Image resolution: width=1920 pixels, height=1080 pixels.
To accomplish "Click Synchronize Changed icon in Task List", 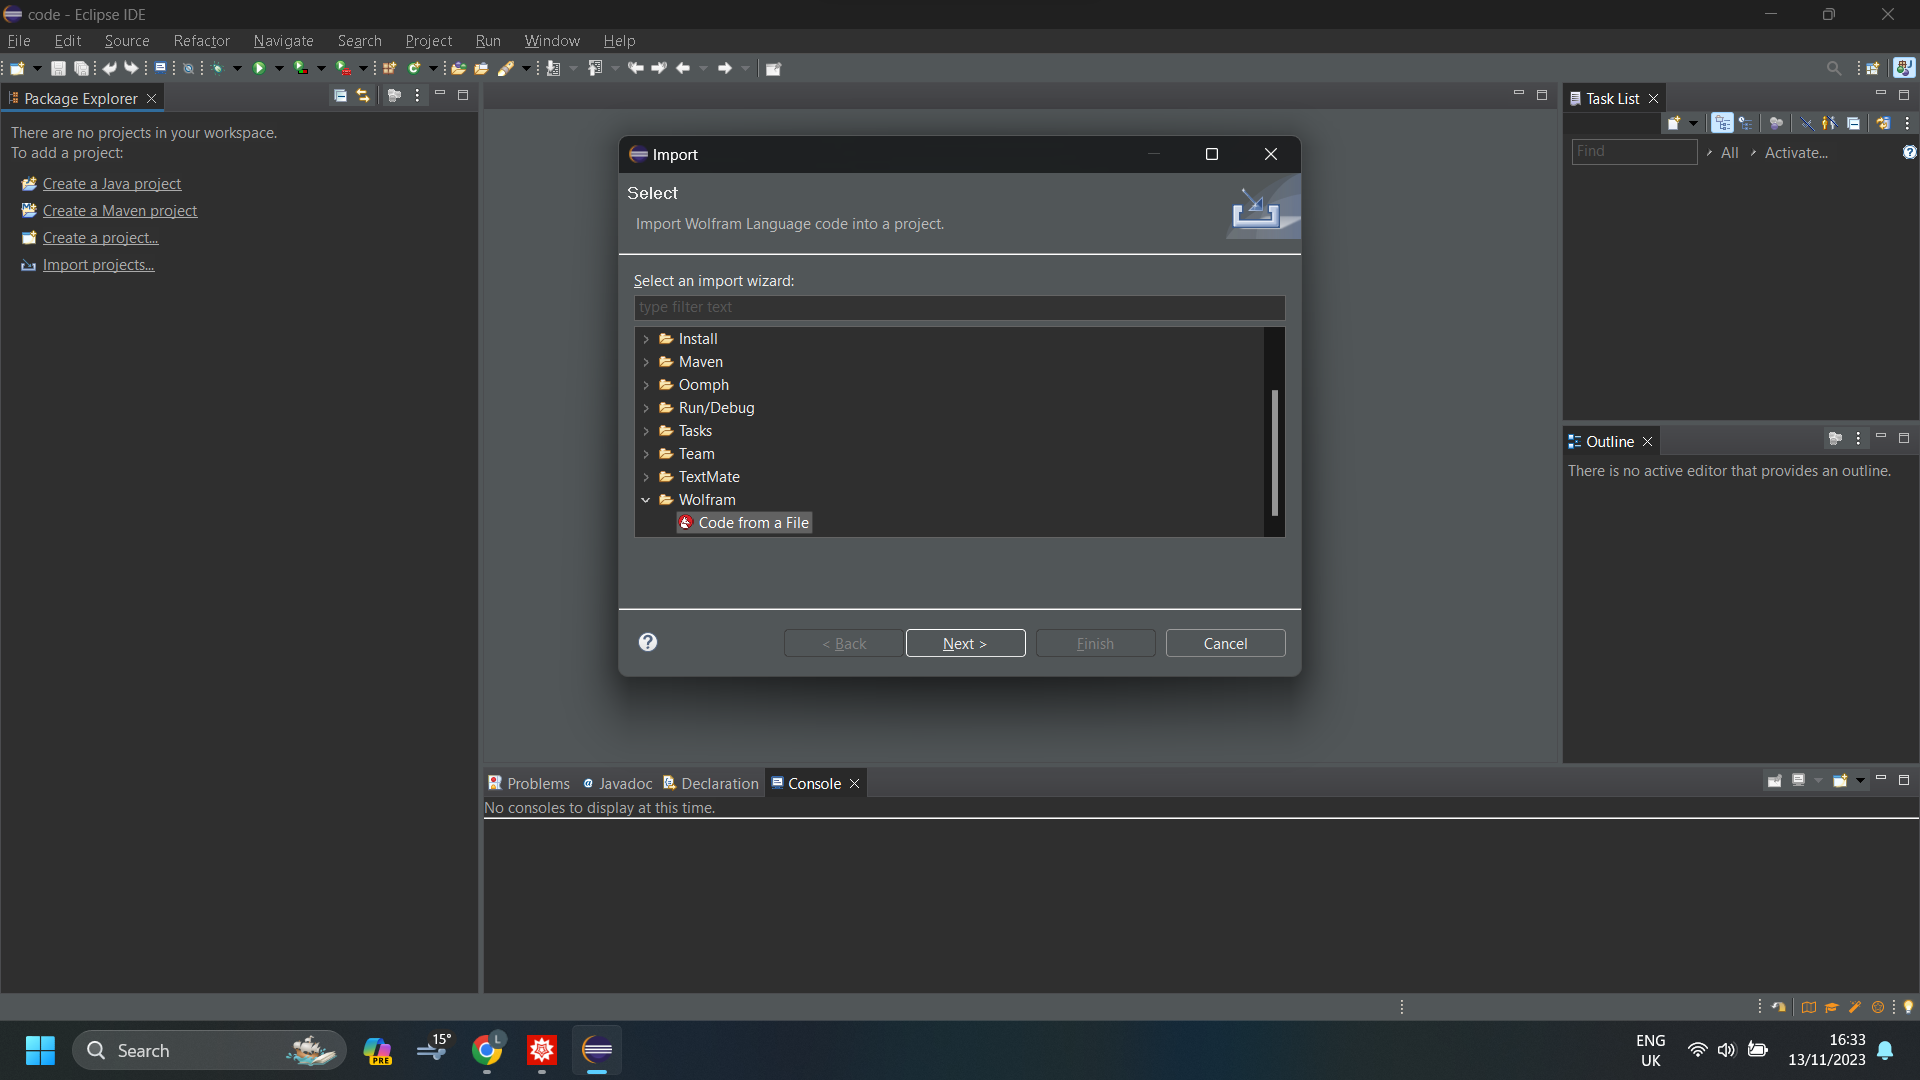I will click(x=1883, y=123).
